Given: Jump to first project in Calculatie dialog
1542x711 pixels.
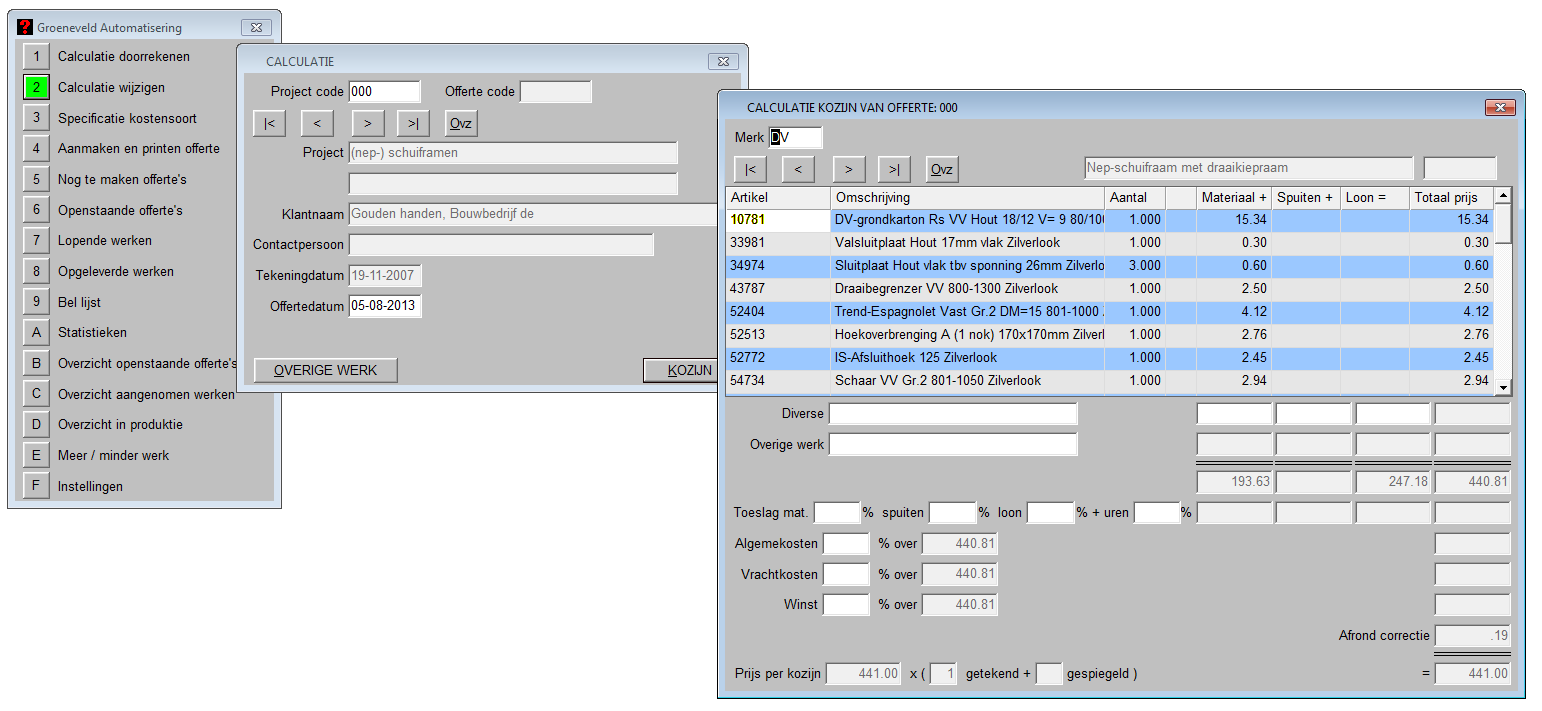Looking at the screenshot, I should 269,123.
